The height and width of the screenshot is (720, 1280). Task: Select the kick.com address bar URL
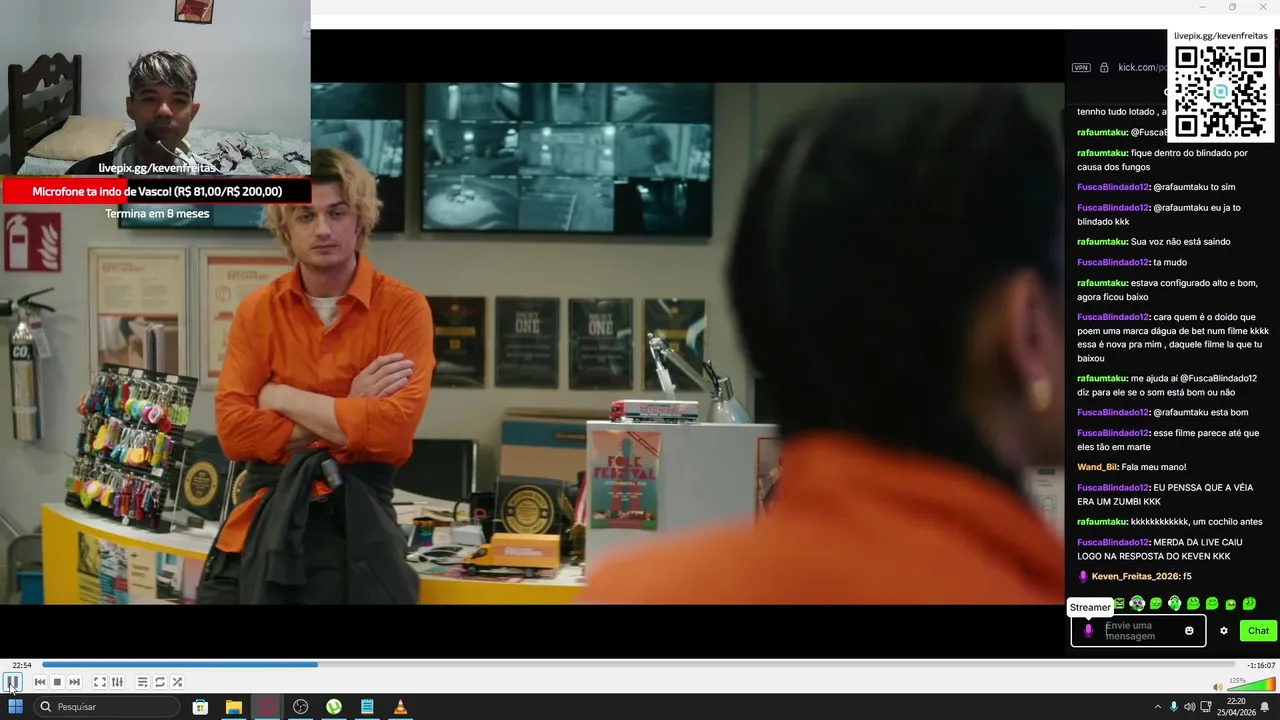(x=1142, y=68)
